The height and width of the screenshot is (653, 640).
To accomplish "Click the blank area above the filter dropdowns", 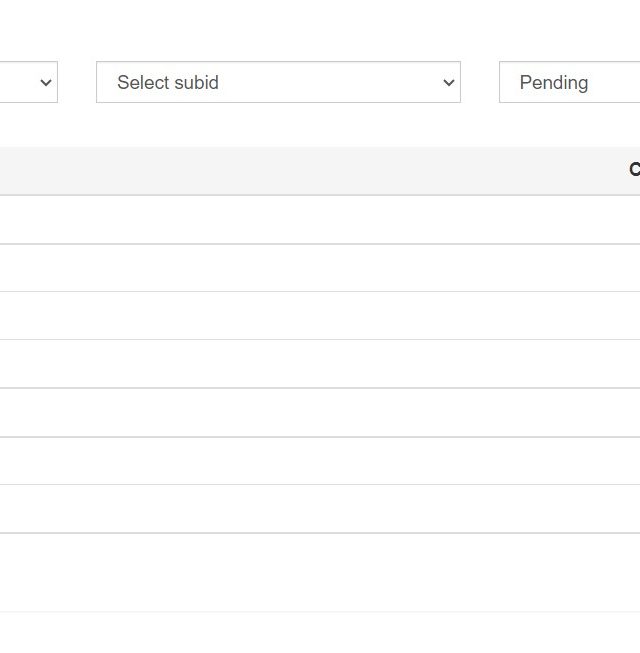I will [x=320, y=30].
